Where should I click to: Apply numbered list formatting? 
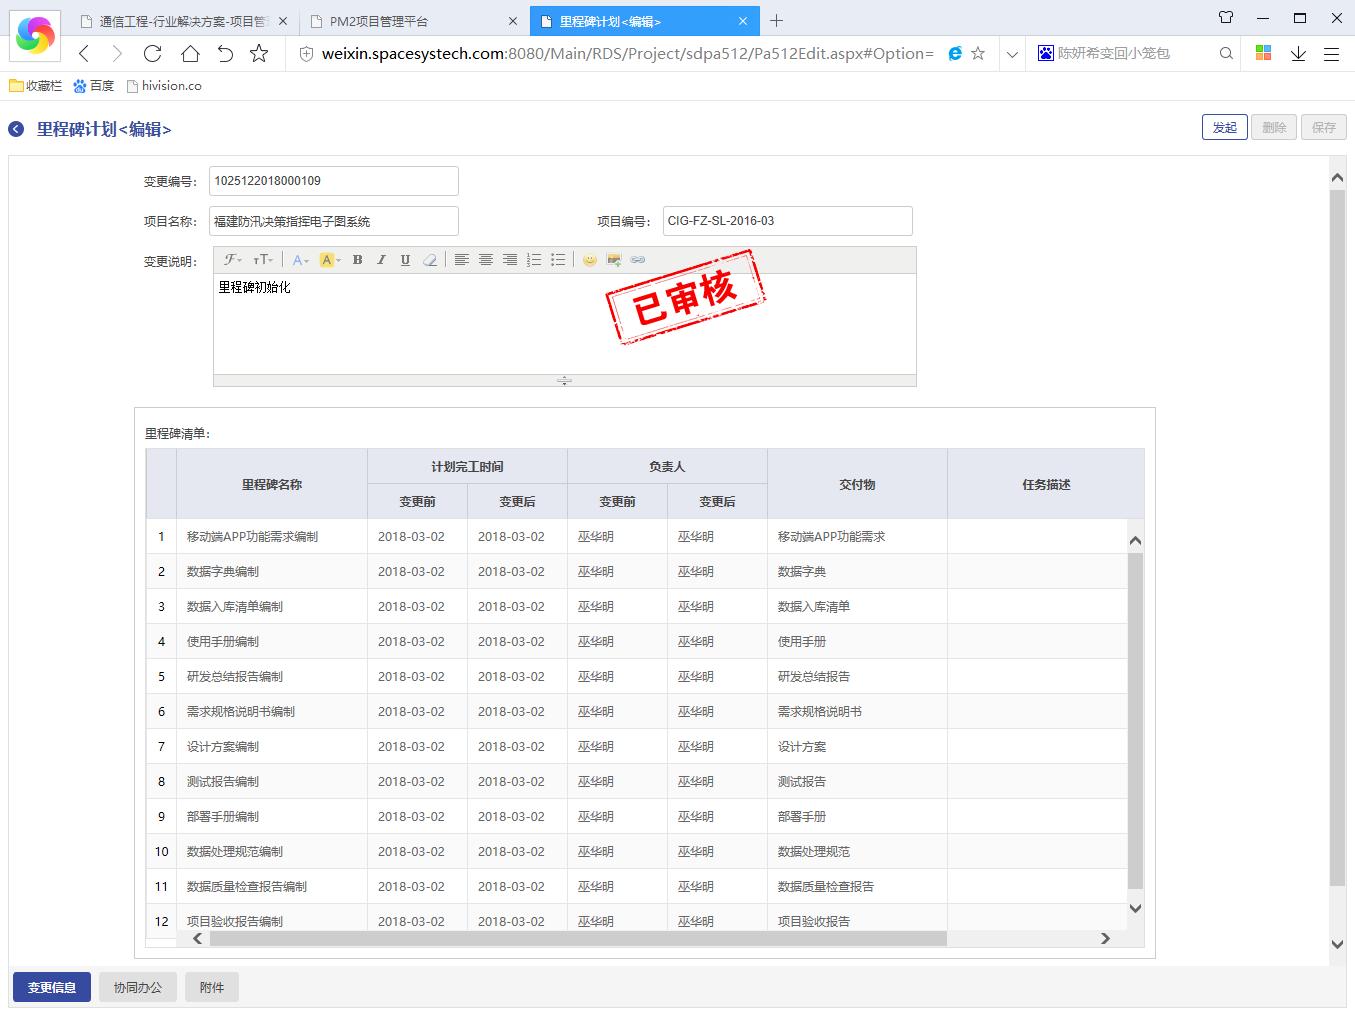(534, 260)
